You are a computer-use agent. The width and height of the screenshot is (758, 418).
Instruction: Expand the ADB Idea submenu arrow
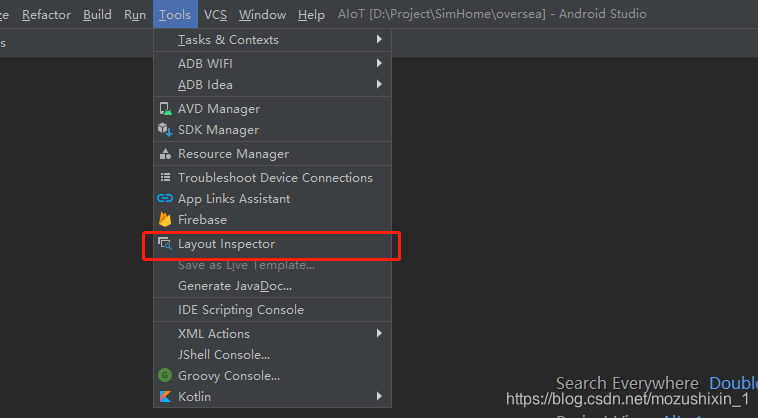coord(379,84)
